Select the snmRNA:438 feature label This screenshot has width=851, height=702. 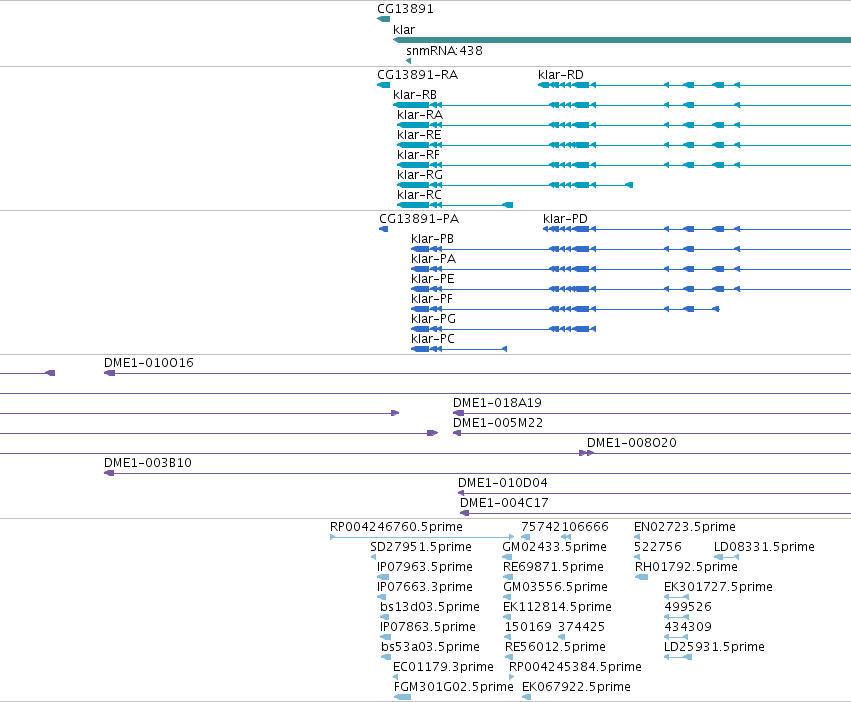pyautogui.click(x=444, y=50)
